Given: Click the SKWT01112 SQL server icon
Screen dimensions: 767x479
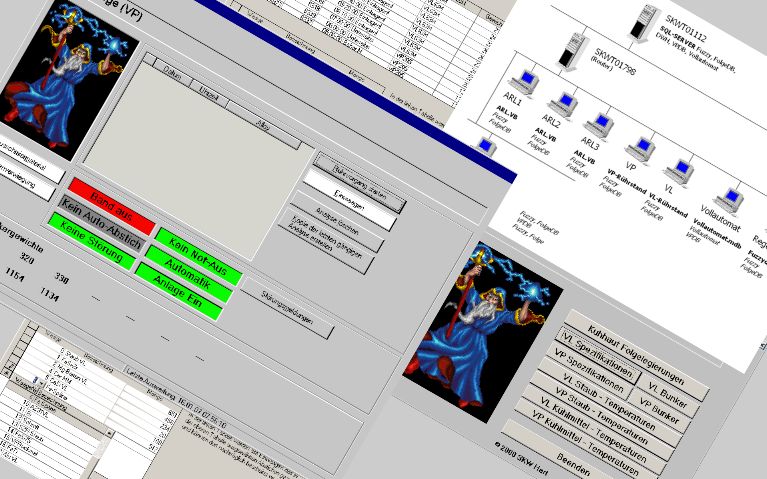Looking at the screenshot, I should click(x=644, y=23).
